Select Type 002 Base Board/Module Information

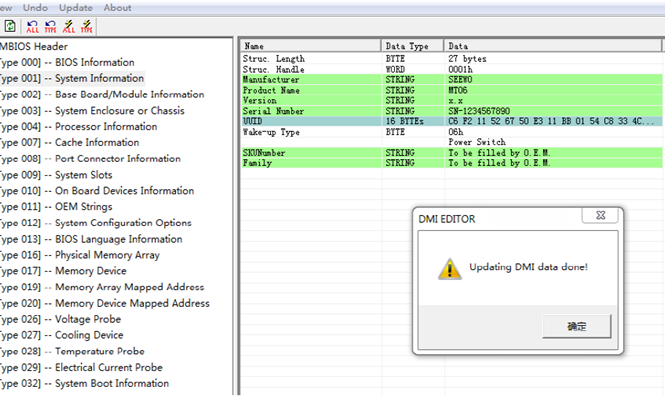tap(102, 95)
